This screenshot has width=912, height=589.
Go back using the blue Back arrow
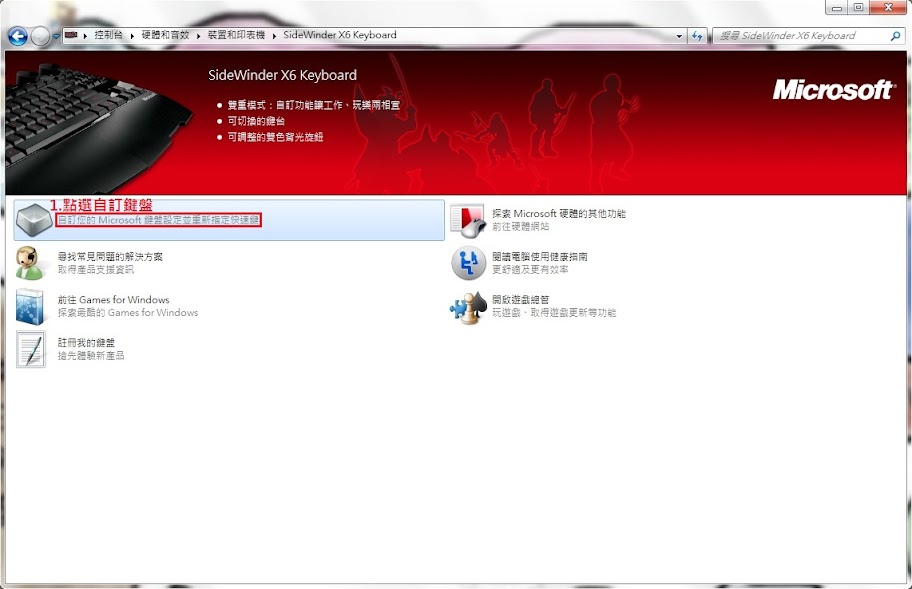(18, 36)
